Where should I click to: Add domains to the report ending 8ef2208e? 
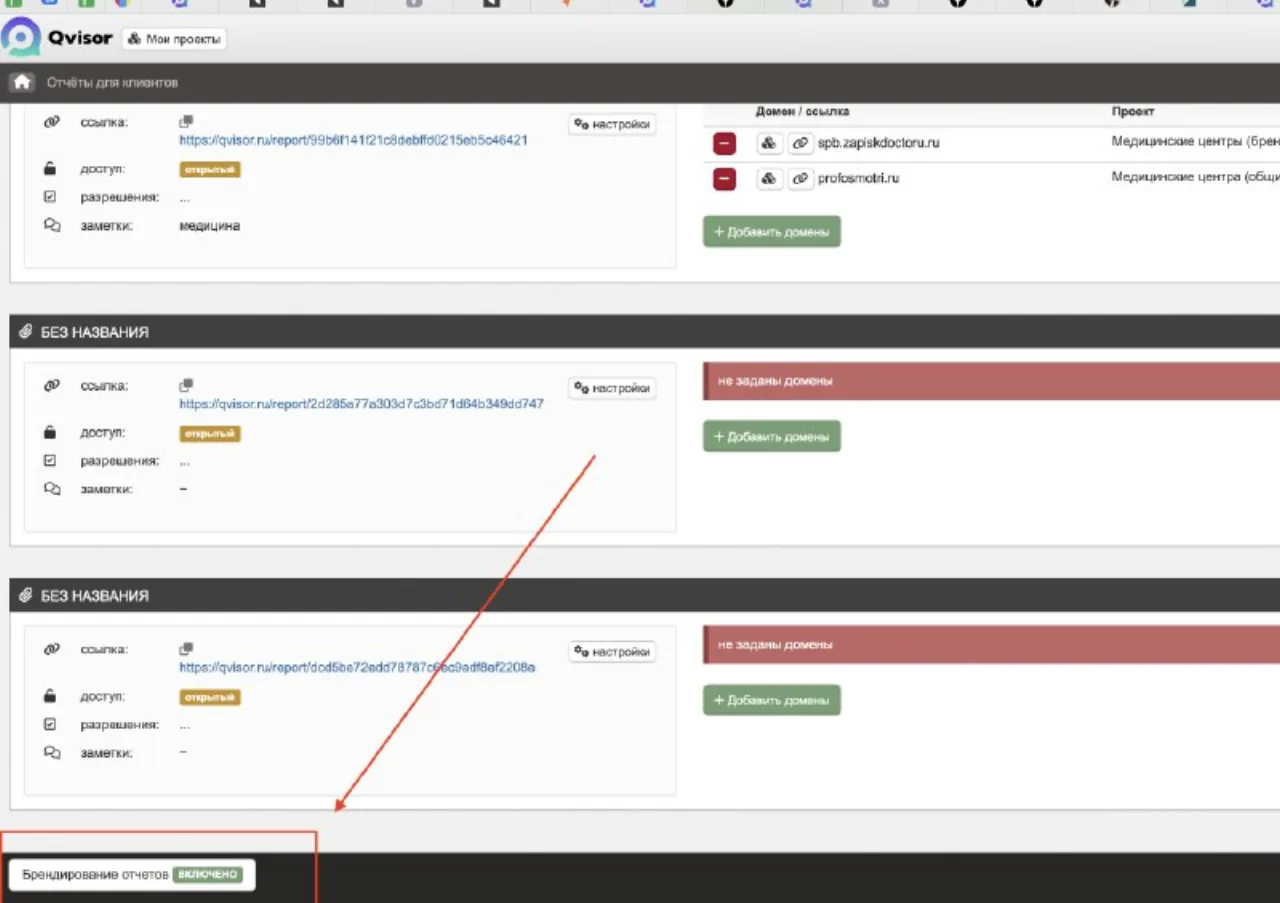[772, 700]
